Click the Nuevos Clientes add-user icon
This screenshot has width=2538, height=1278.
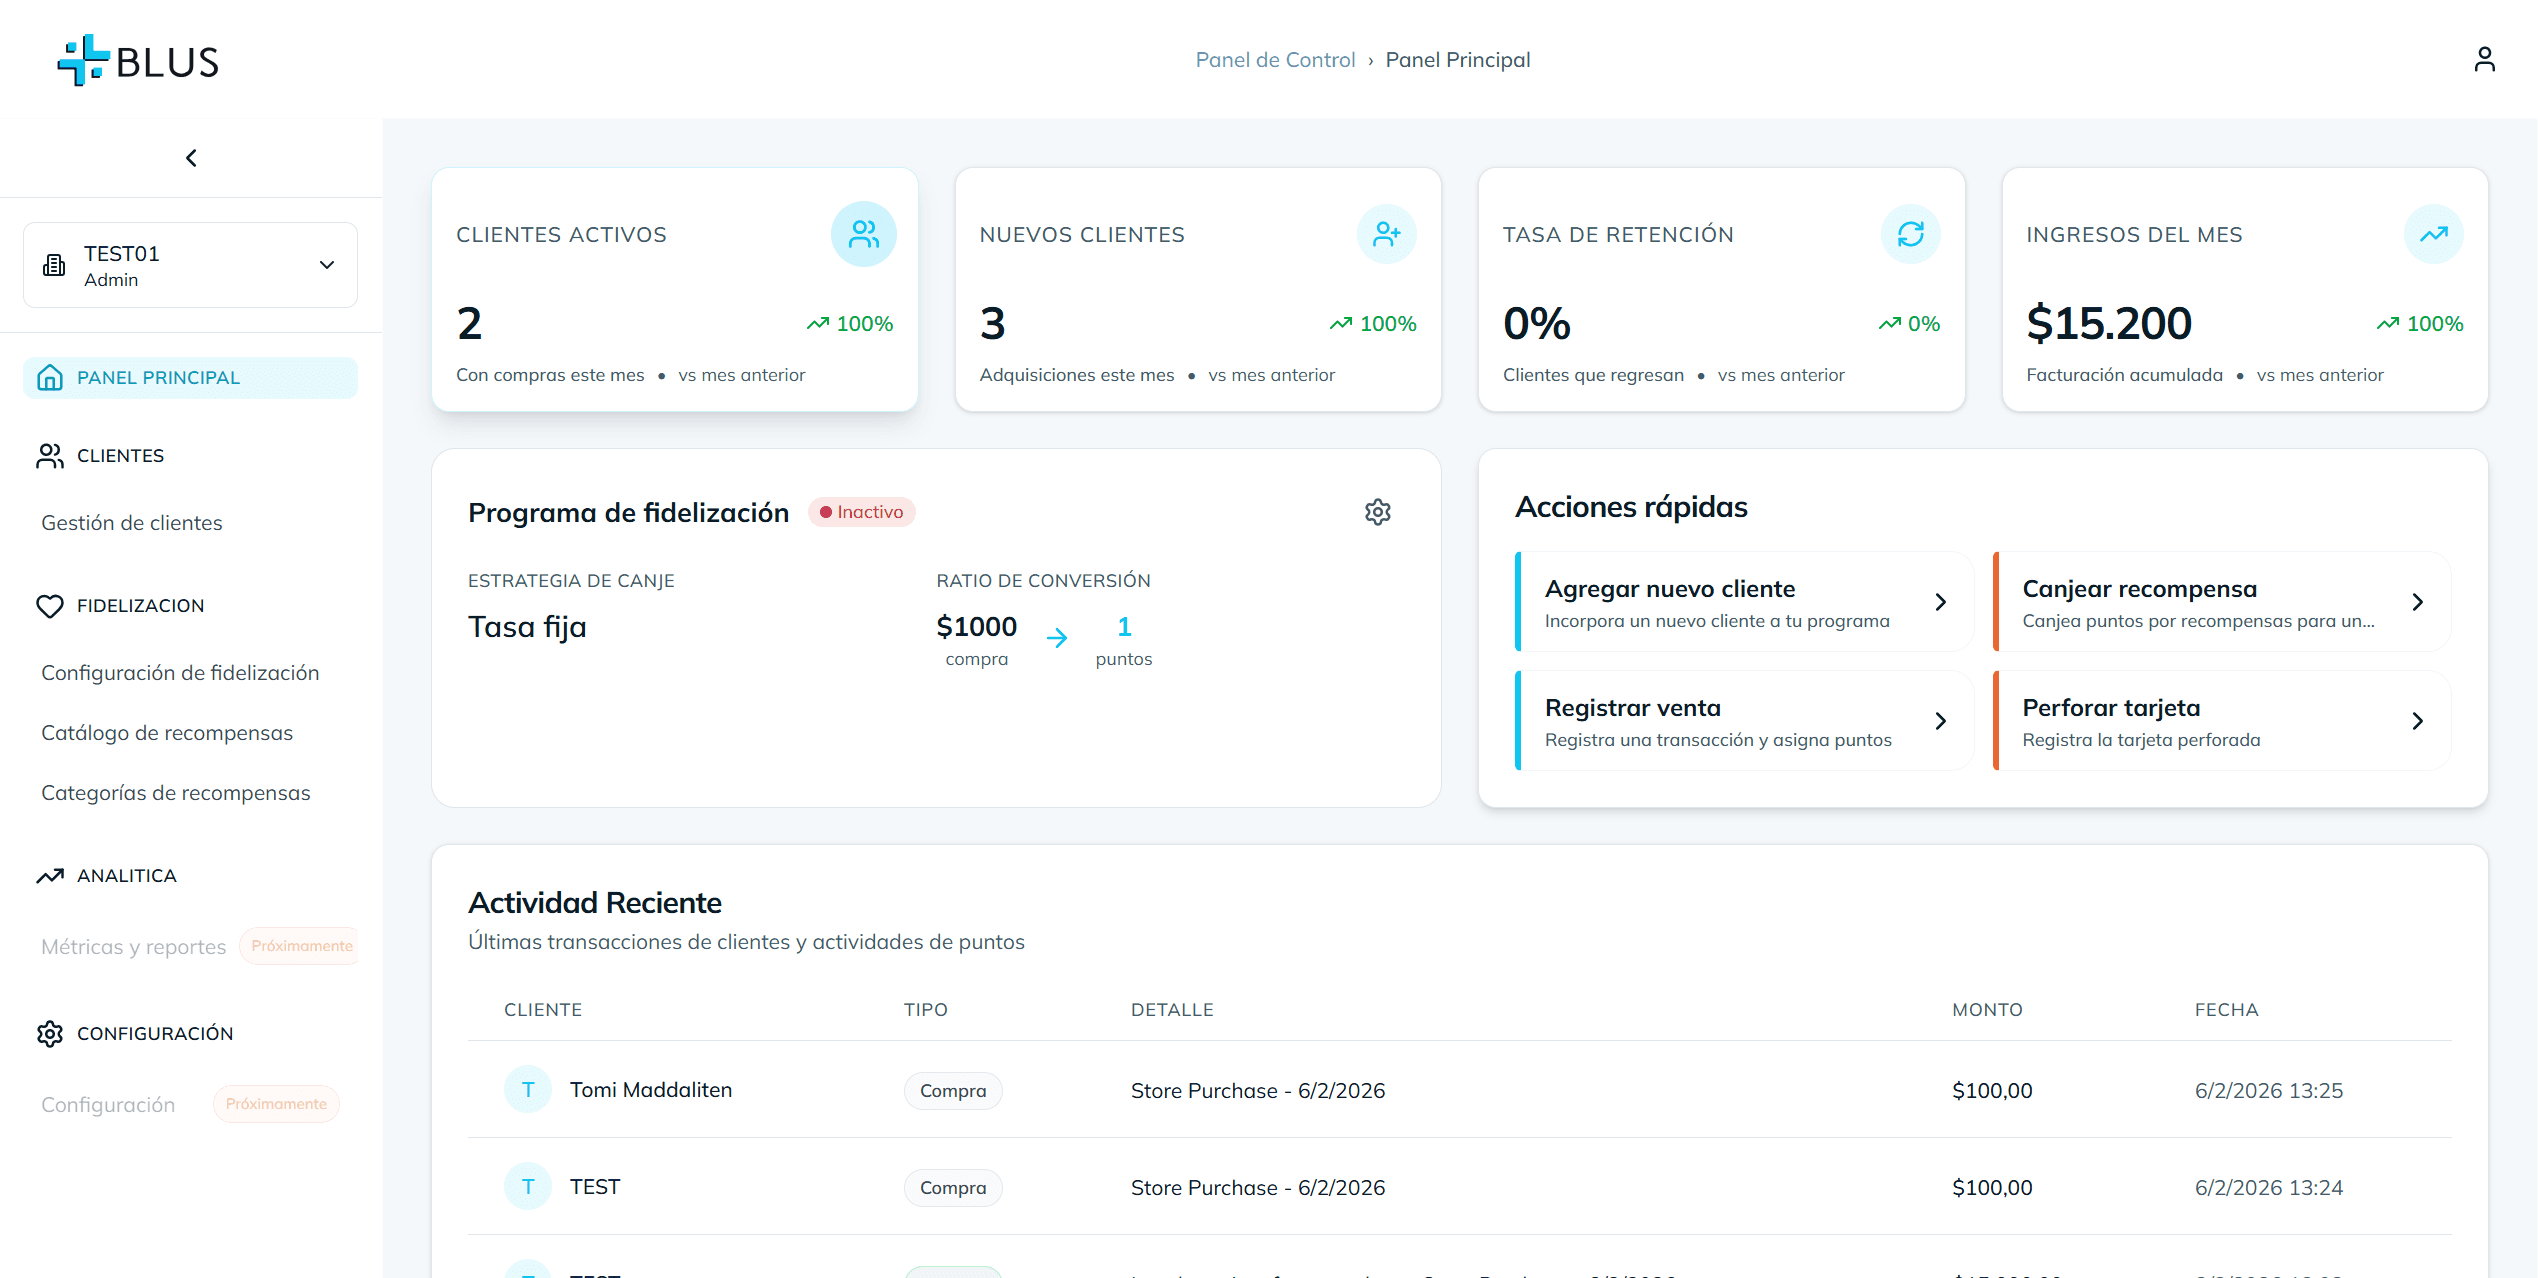click(x=1386, y=234)
